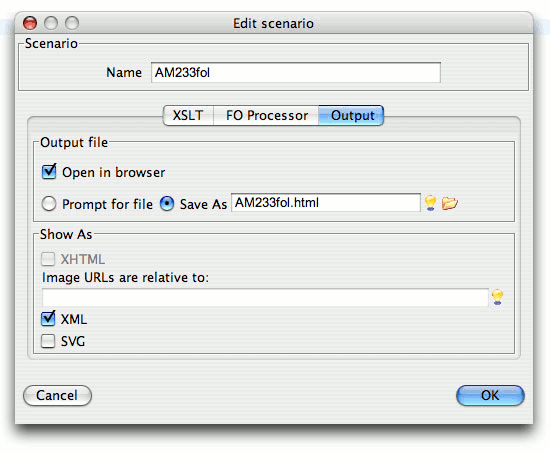The image size is (550, 454).
Task: Click the zoom window button in title bar
Action: click(x=72, y=23)
